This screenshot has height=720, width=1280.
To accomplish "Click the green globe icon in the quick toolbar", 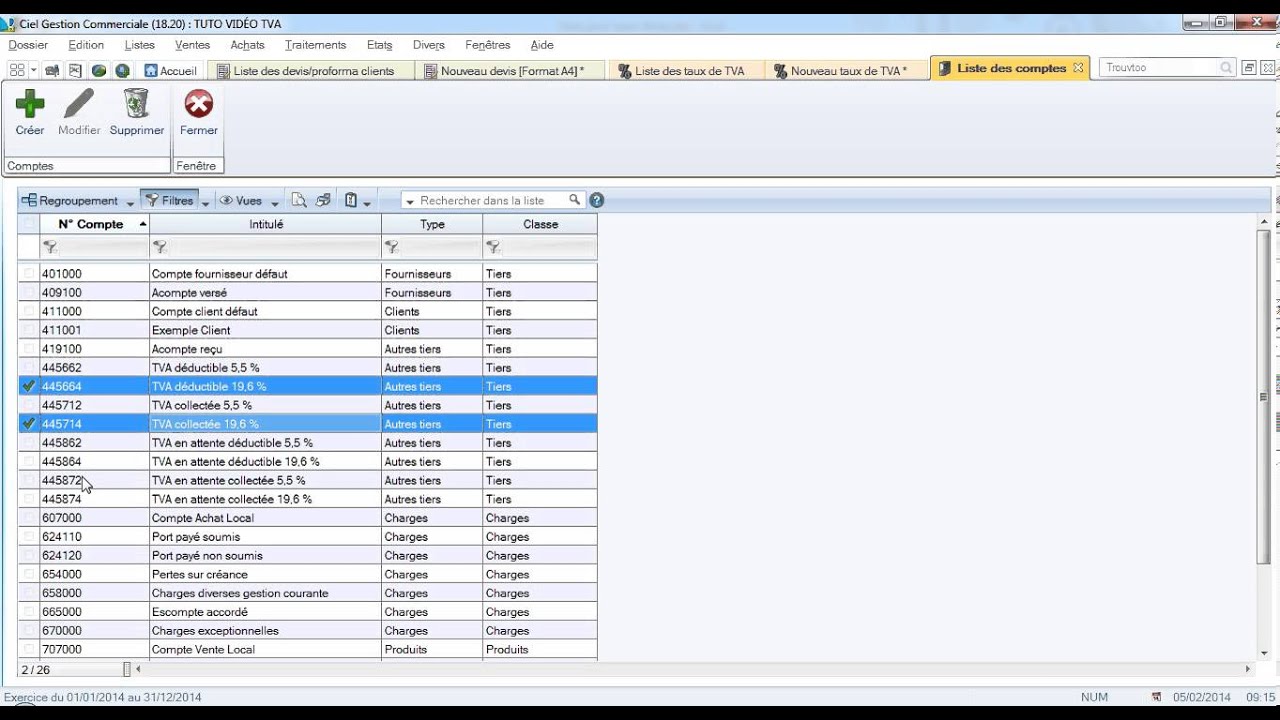I will [99, 70].
